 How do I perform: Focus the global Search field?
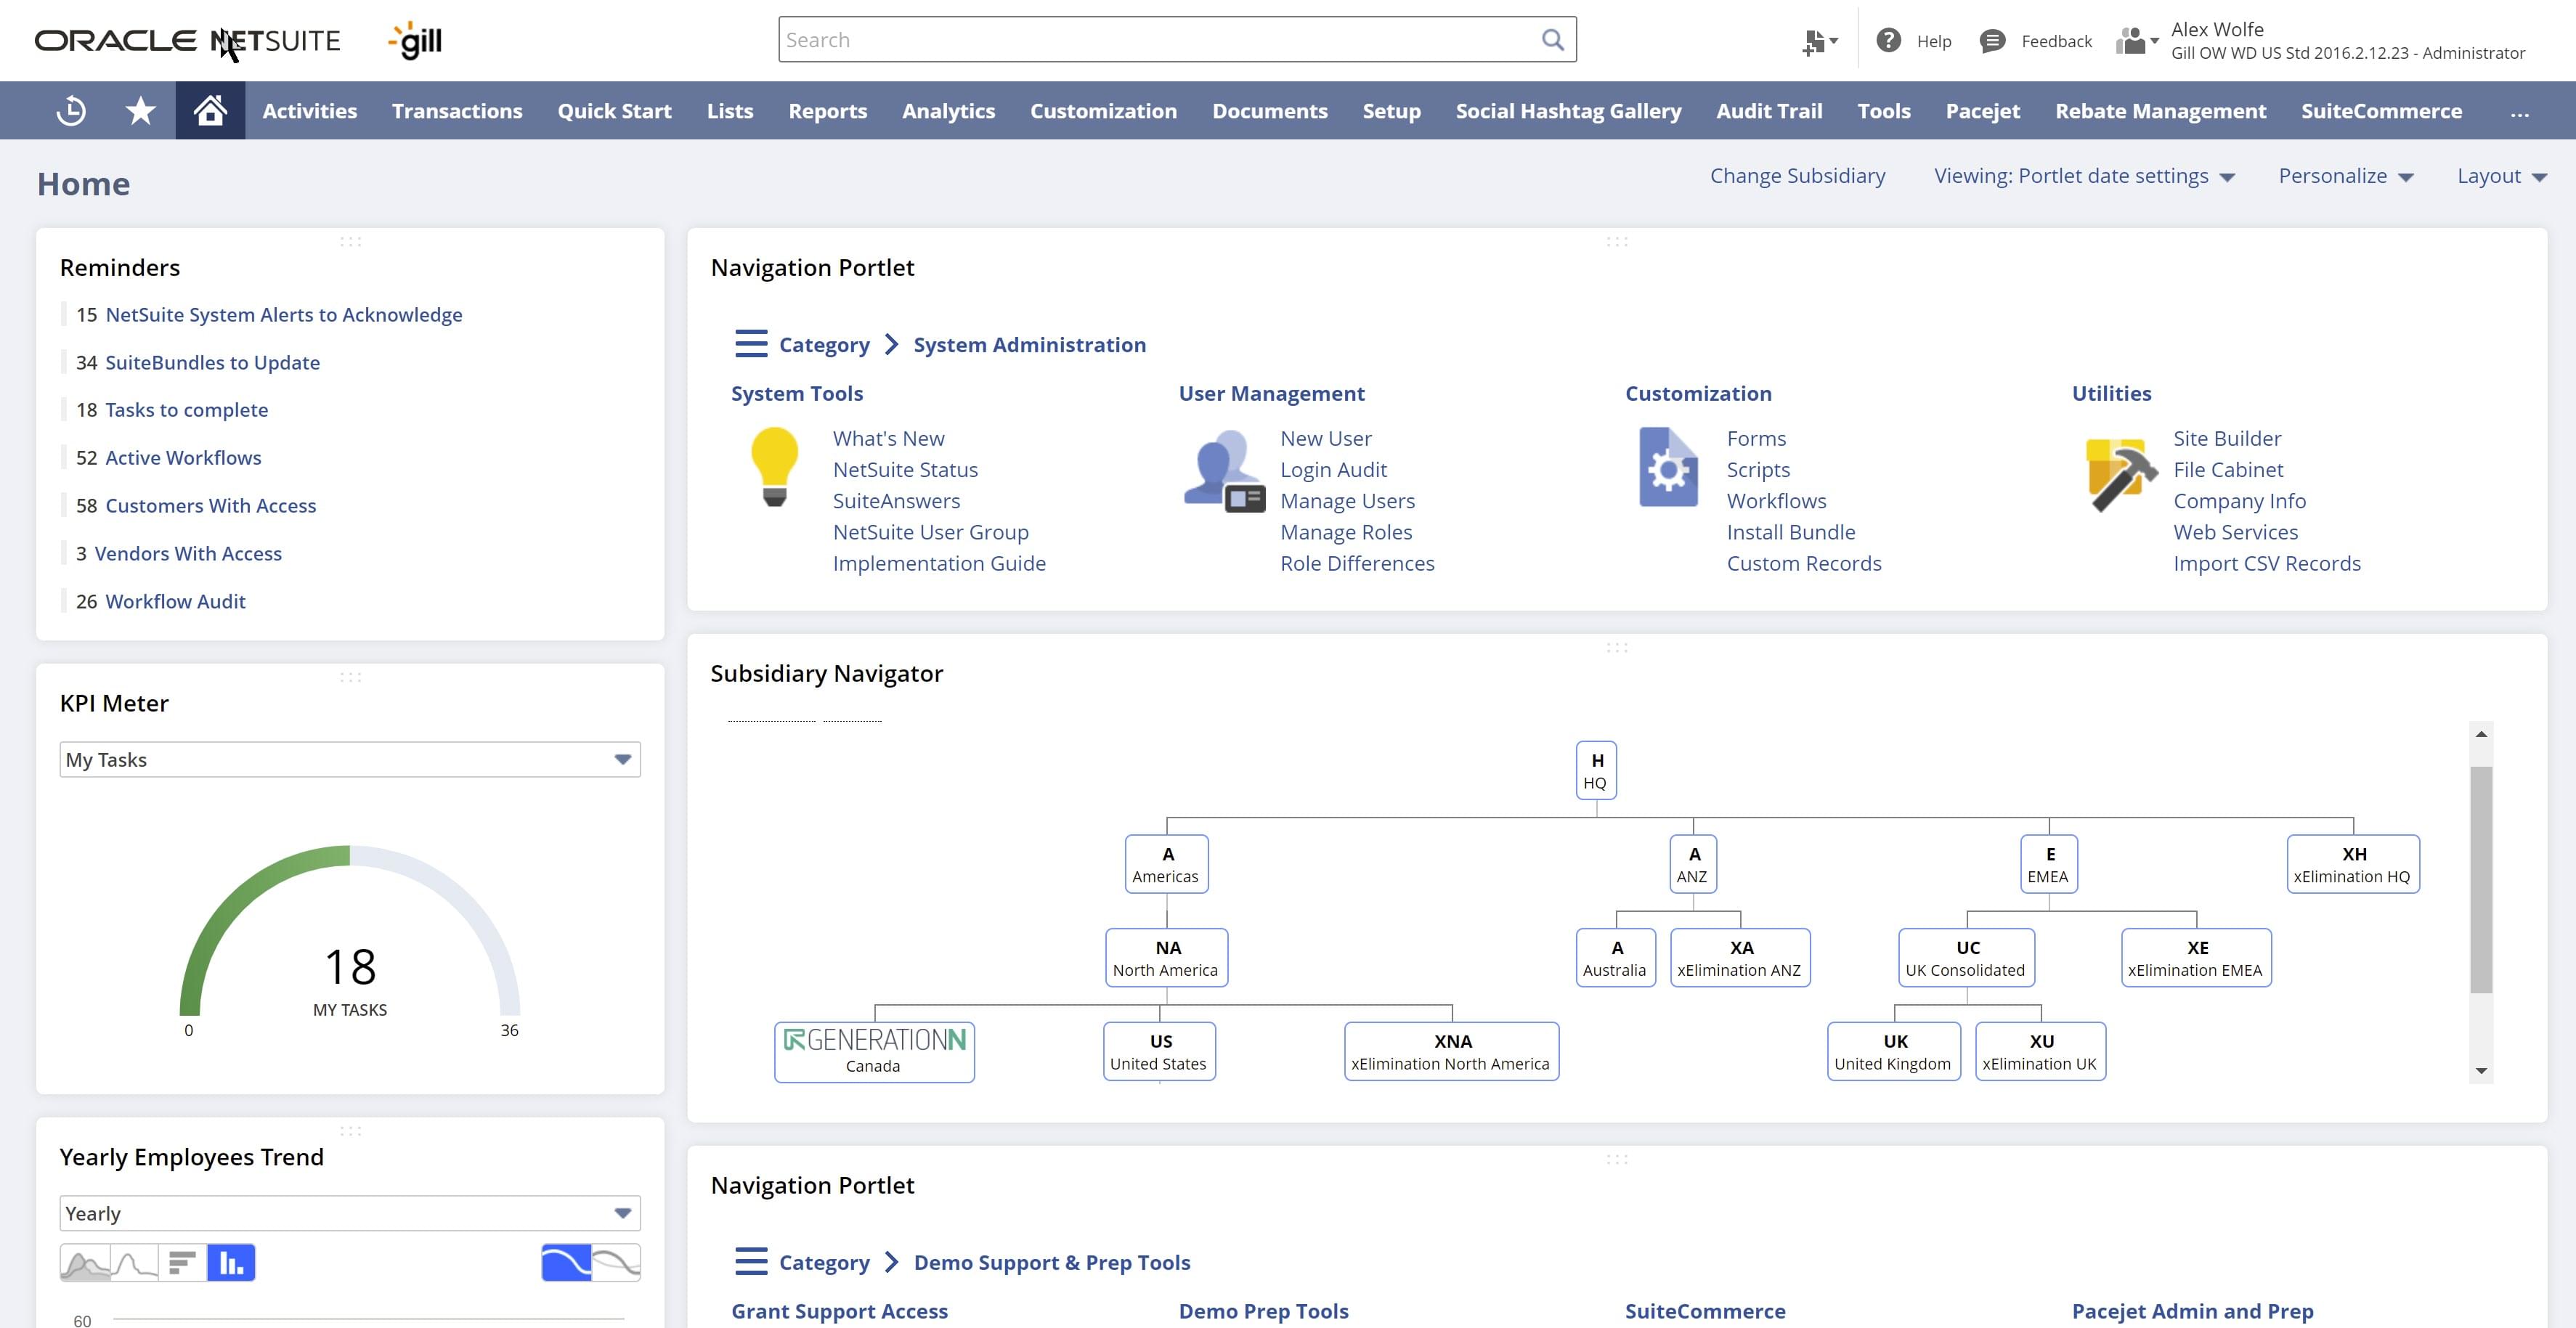(1177, 40)
